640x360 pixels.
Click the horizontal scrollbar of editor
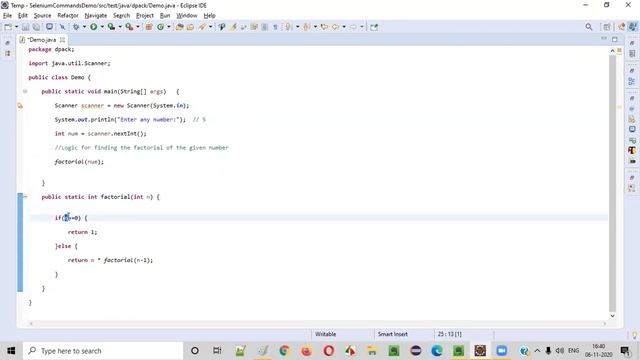(318, 324)
